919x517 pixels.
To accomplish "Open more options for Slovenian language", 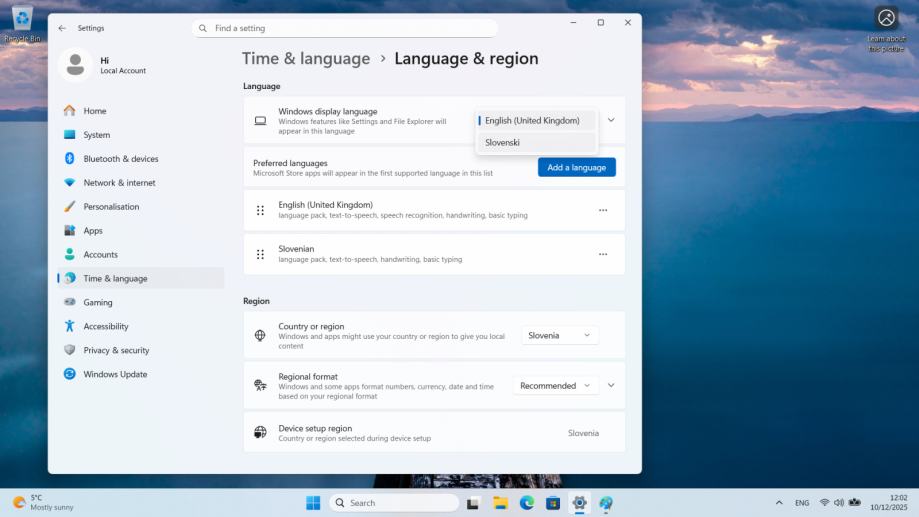I will pos(603,254).
